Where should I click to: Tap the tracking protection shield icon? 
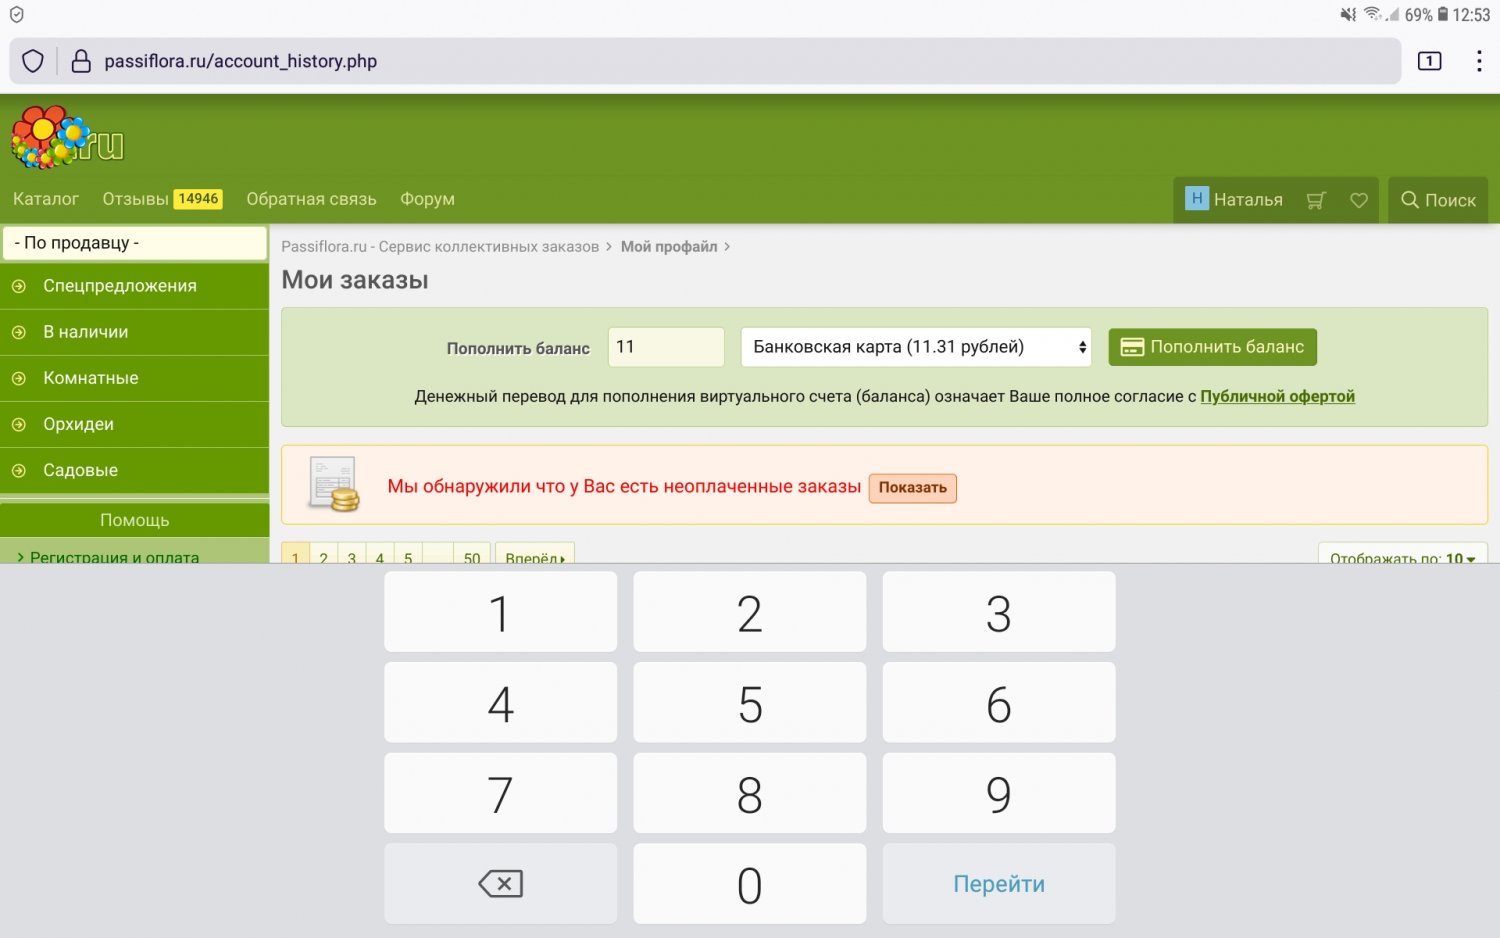click(33, 61)
